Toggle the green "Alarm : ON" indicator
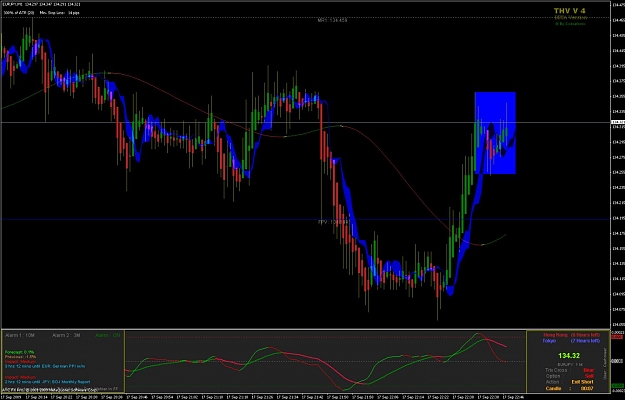 tap(108, 335)
